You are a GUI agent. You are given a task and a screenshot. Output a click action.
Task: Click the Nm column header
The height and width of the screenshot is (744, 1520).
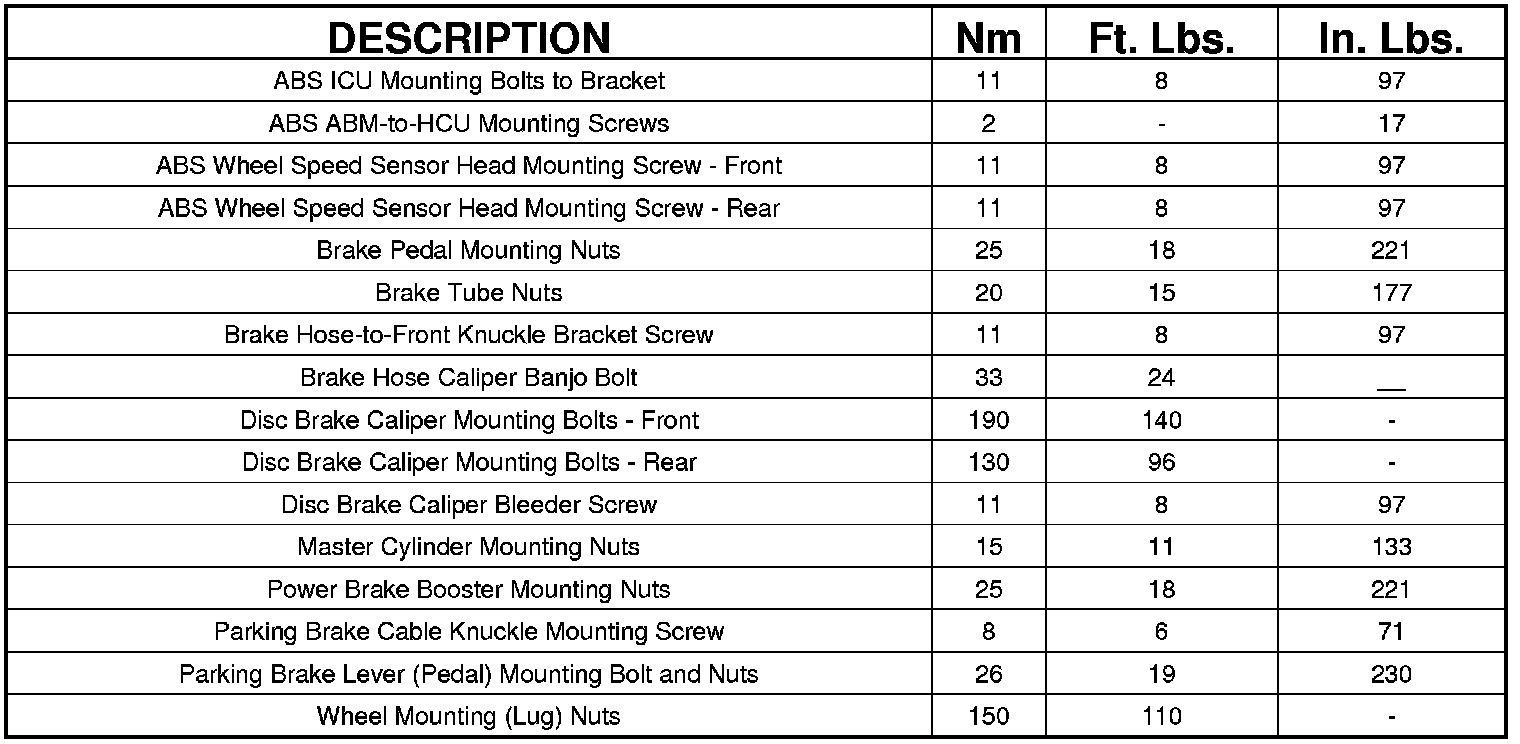(988, 38)
